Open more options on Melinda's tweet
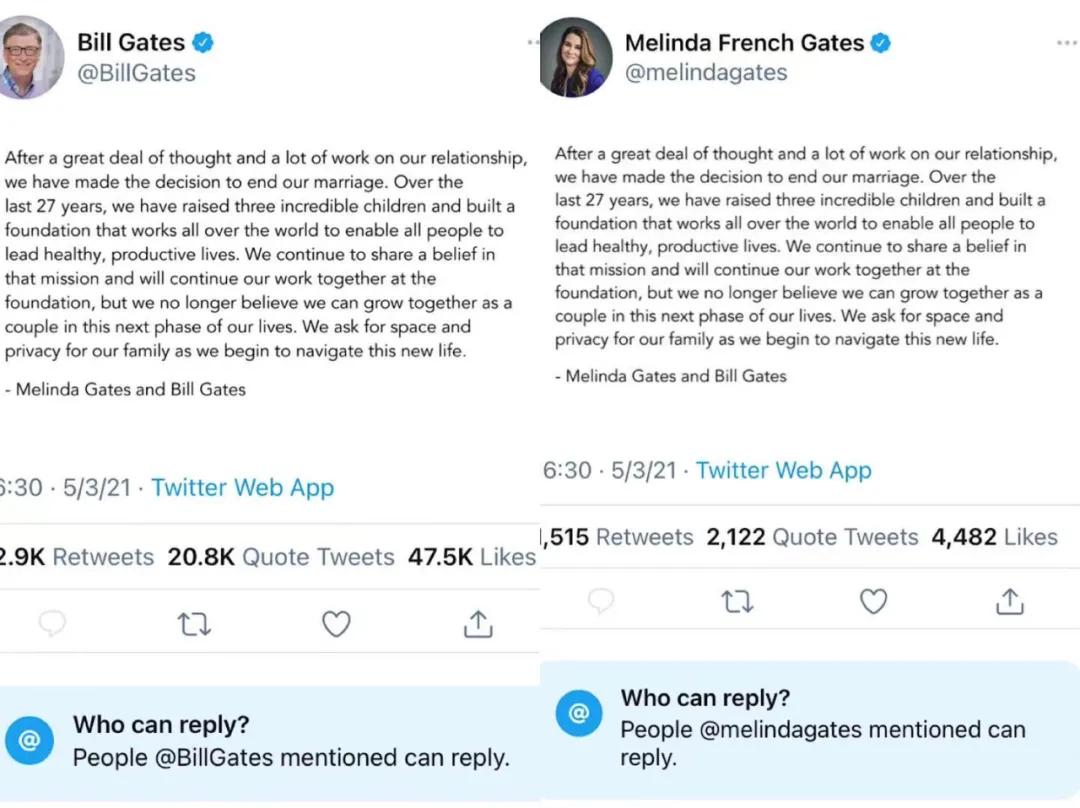1080x808 pixels. (1066, 44)
